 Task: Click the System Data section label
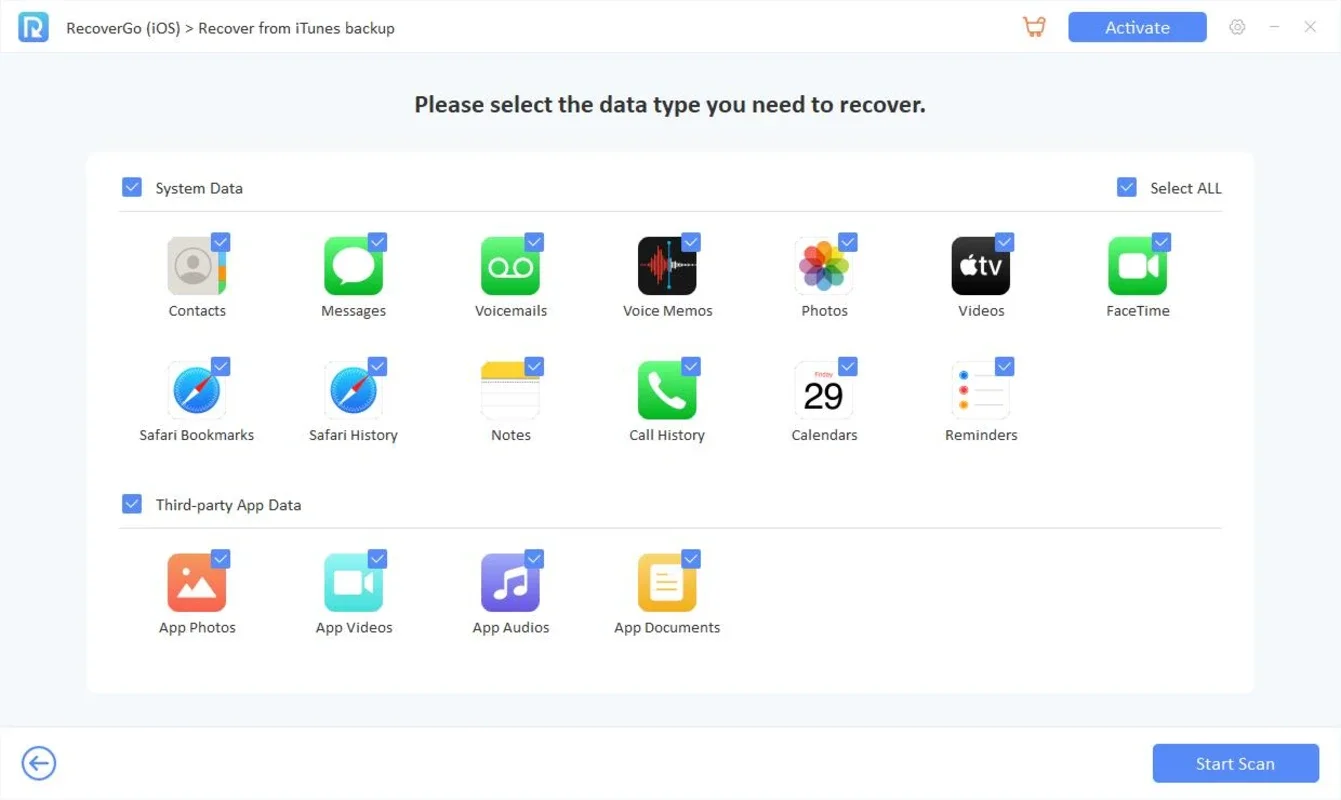[199, 188]
